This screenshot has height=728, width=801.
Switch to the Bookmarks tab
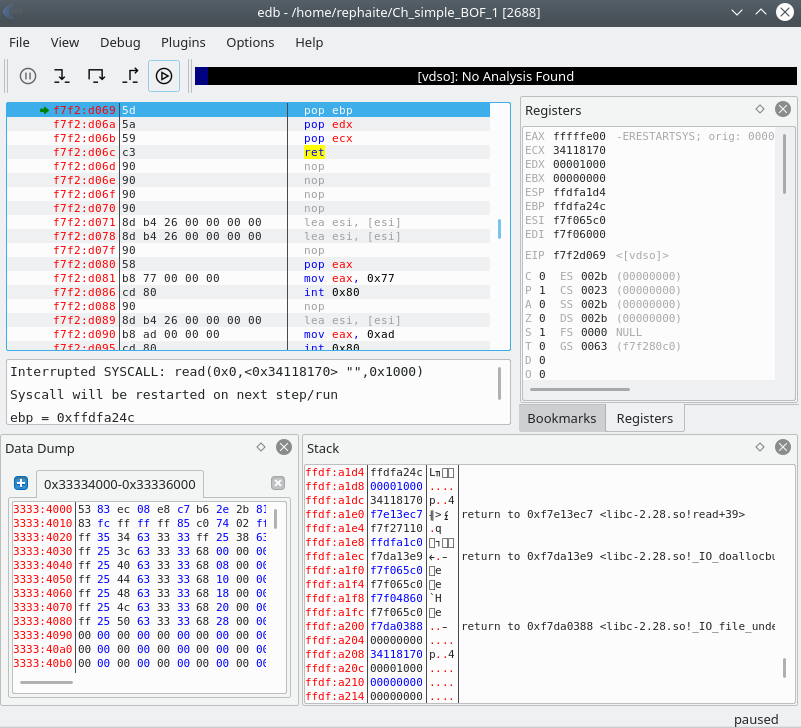coord(562,418)
